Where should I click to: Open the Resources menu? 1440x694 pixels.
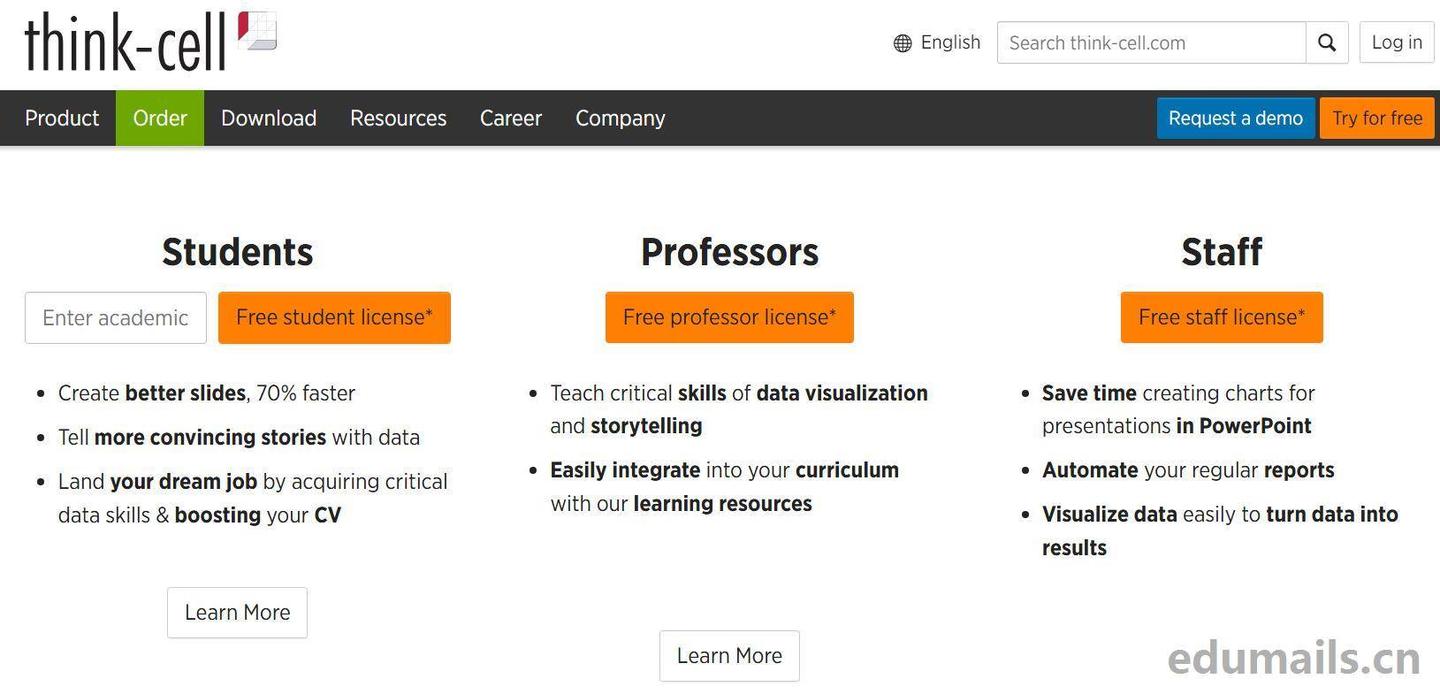coord(398,118)
